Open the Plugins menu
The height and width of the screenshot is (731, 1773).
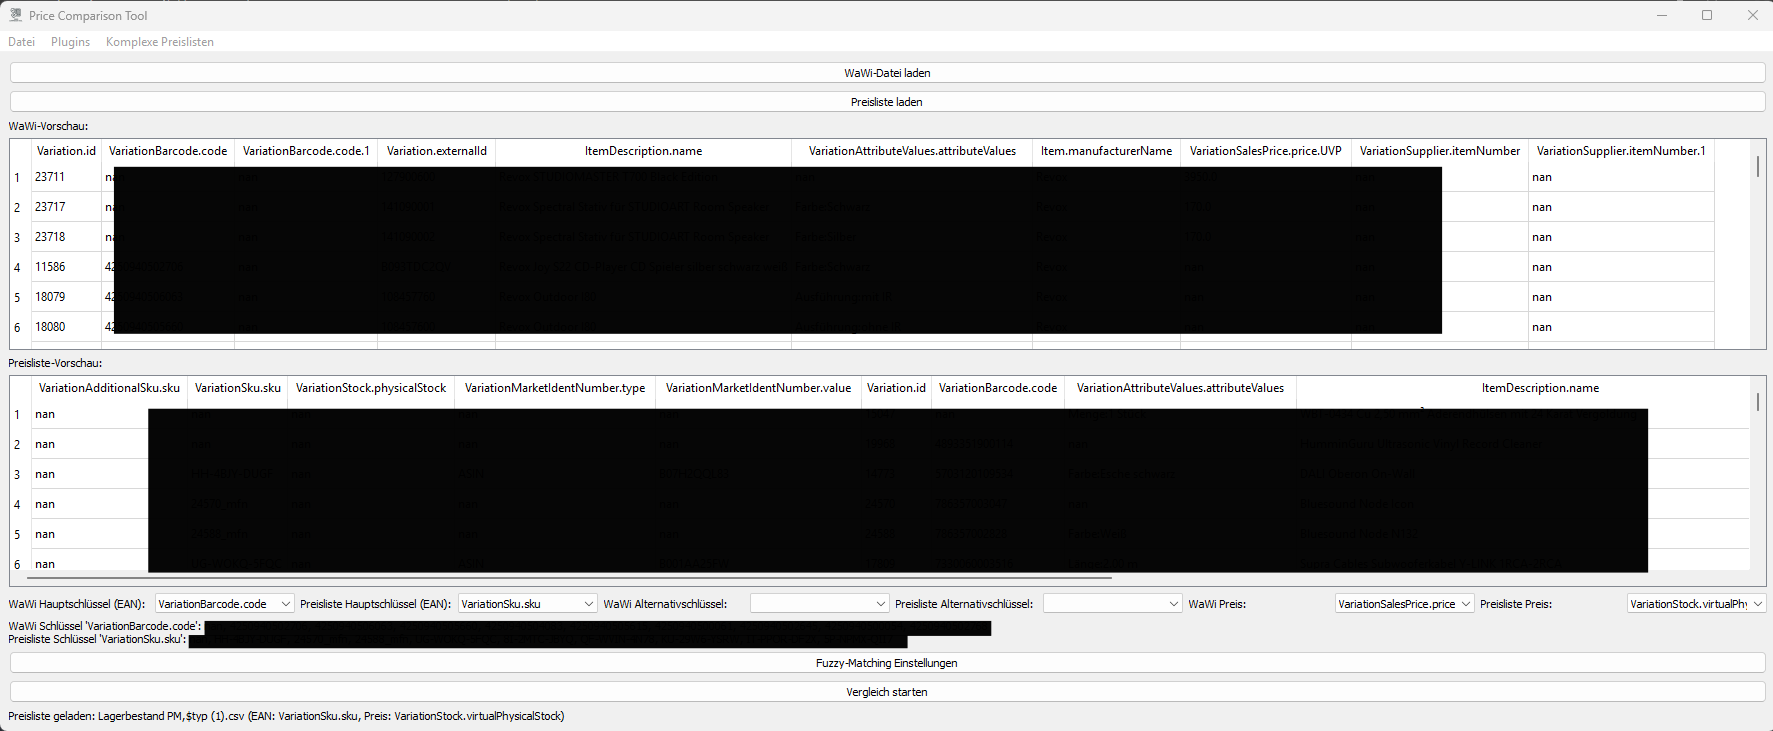coord(70,42)
